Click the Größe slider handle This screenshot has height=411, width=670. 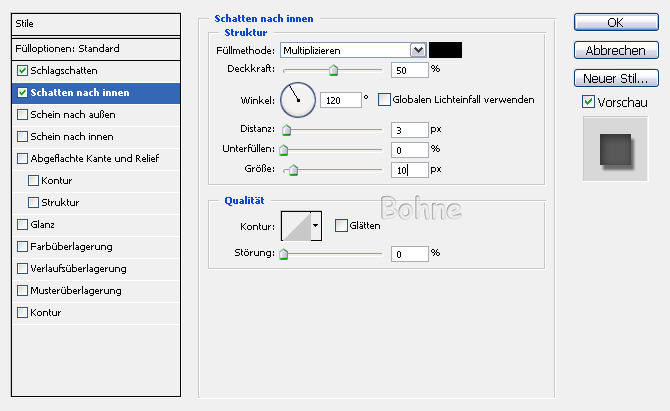click(293, 171)
